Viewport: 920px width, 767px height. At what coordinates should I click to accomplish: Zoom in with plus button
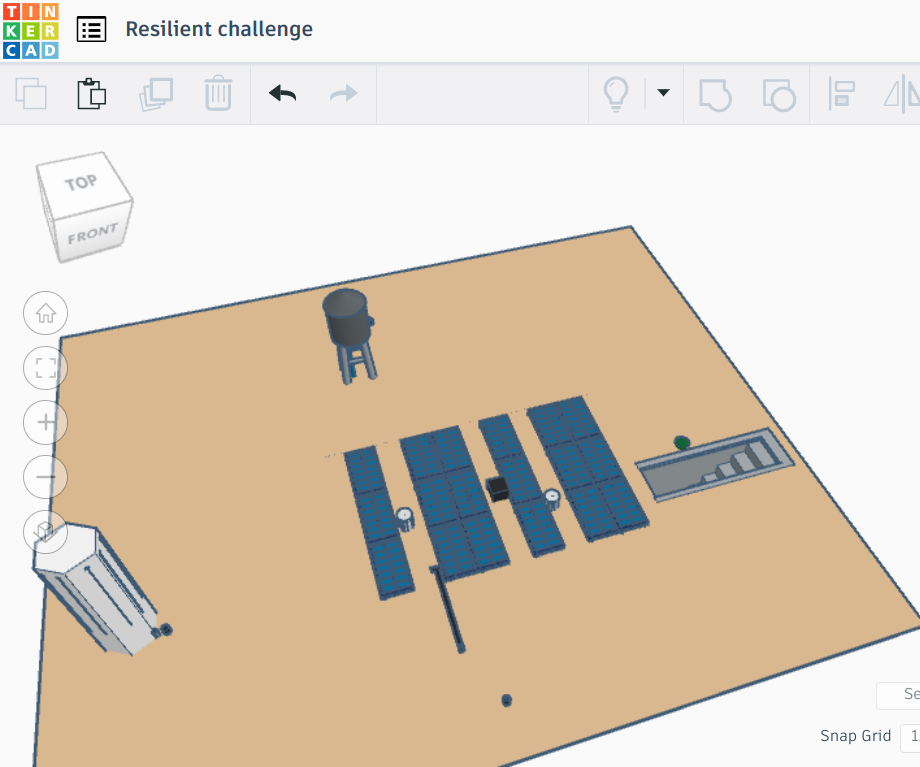pos(45,423)
